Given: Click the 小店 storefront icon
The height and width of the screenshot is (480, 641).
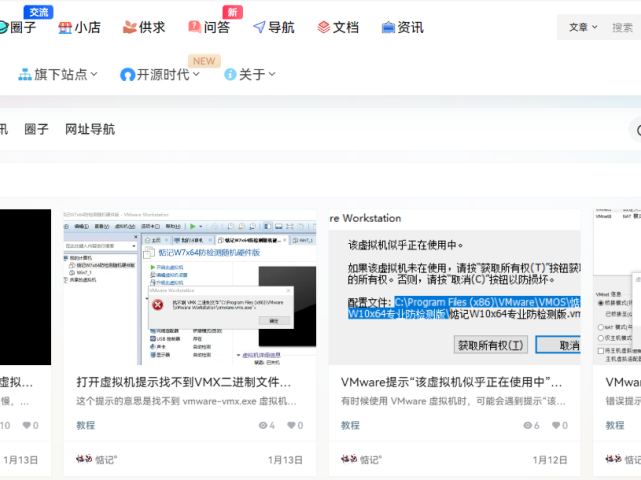Looking at the screenshot, I should (65, 28).
